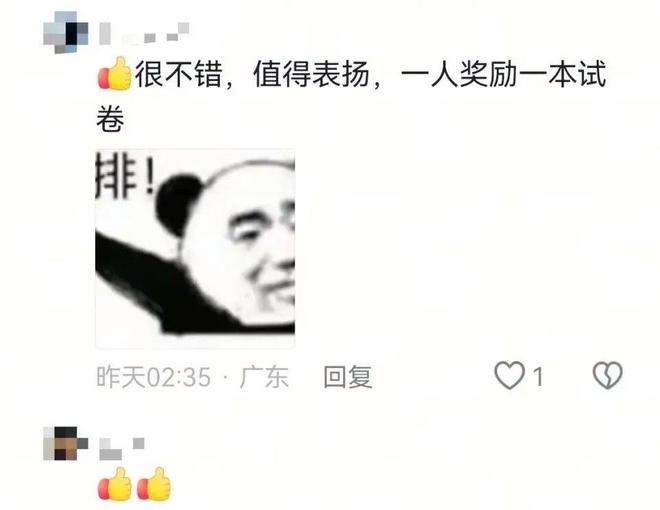
Task: Tap the broken-heart dislike icon
Action: tap(607, 375)
